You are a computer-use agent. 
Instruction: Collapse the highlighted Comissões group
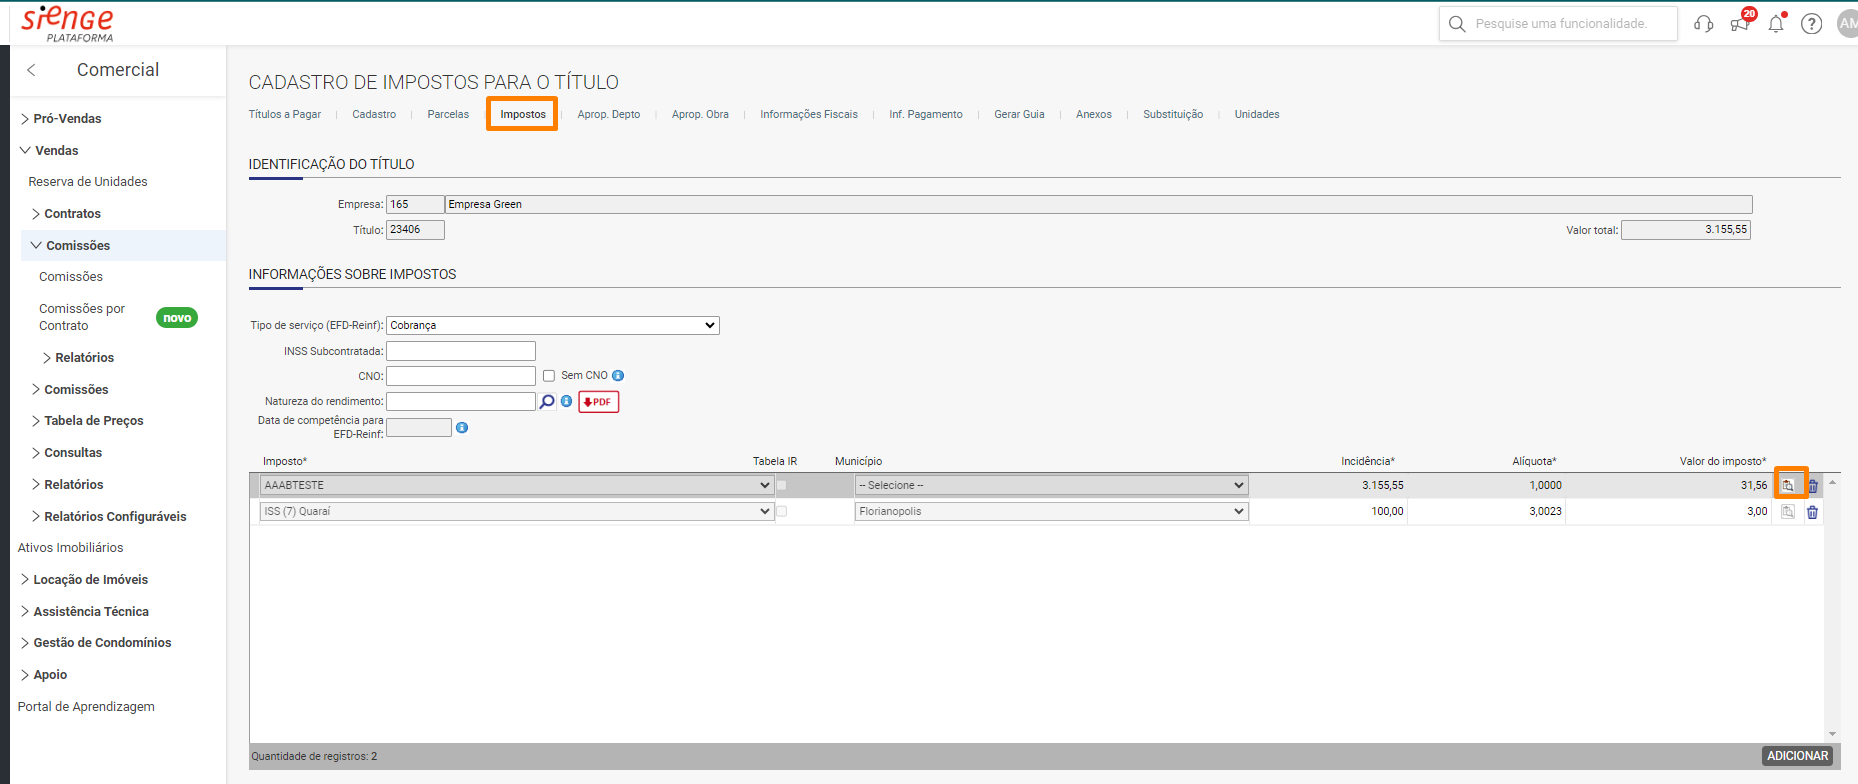pyautogui.click(x=71, y=246)
